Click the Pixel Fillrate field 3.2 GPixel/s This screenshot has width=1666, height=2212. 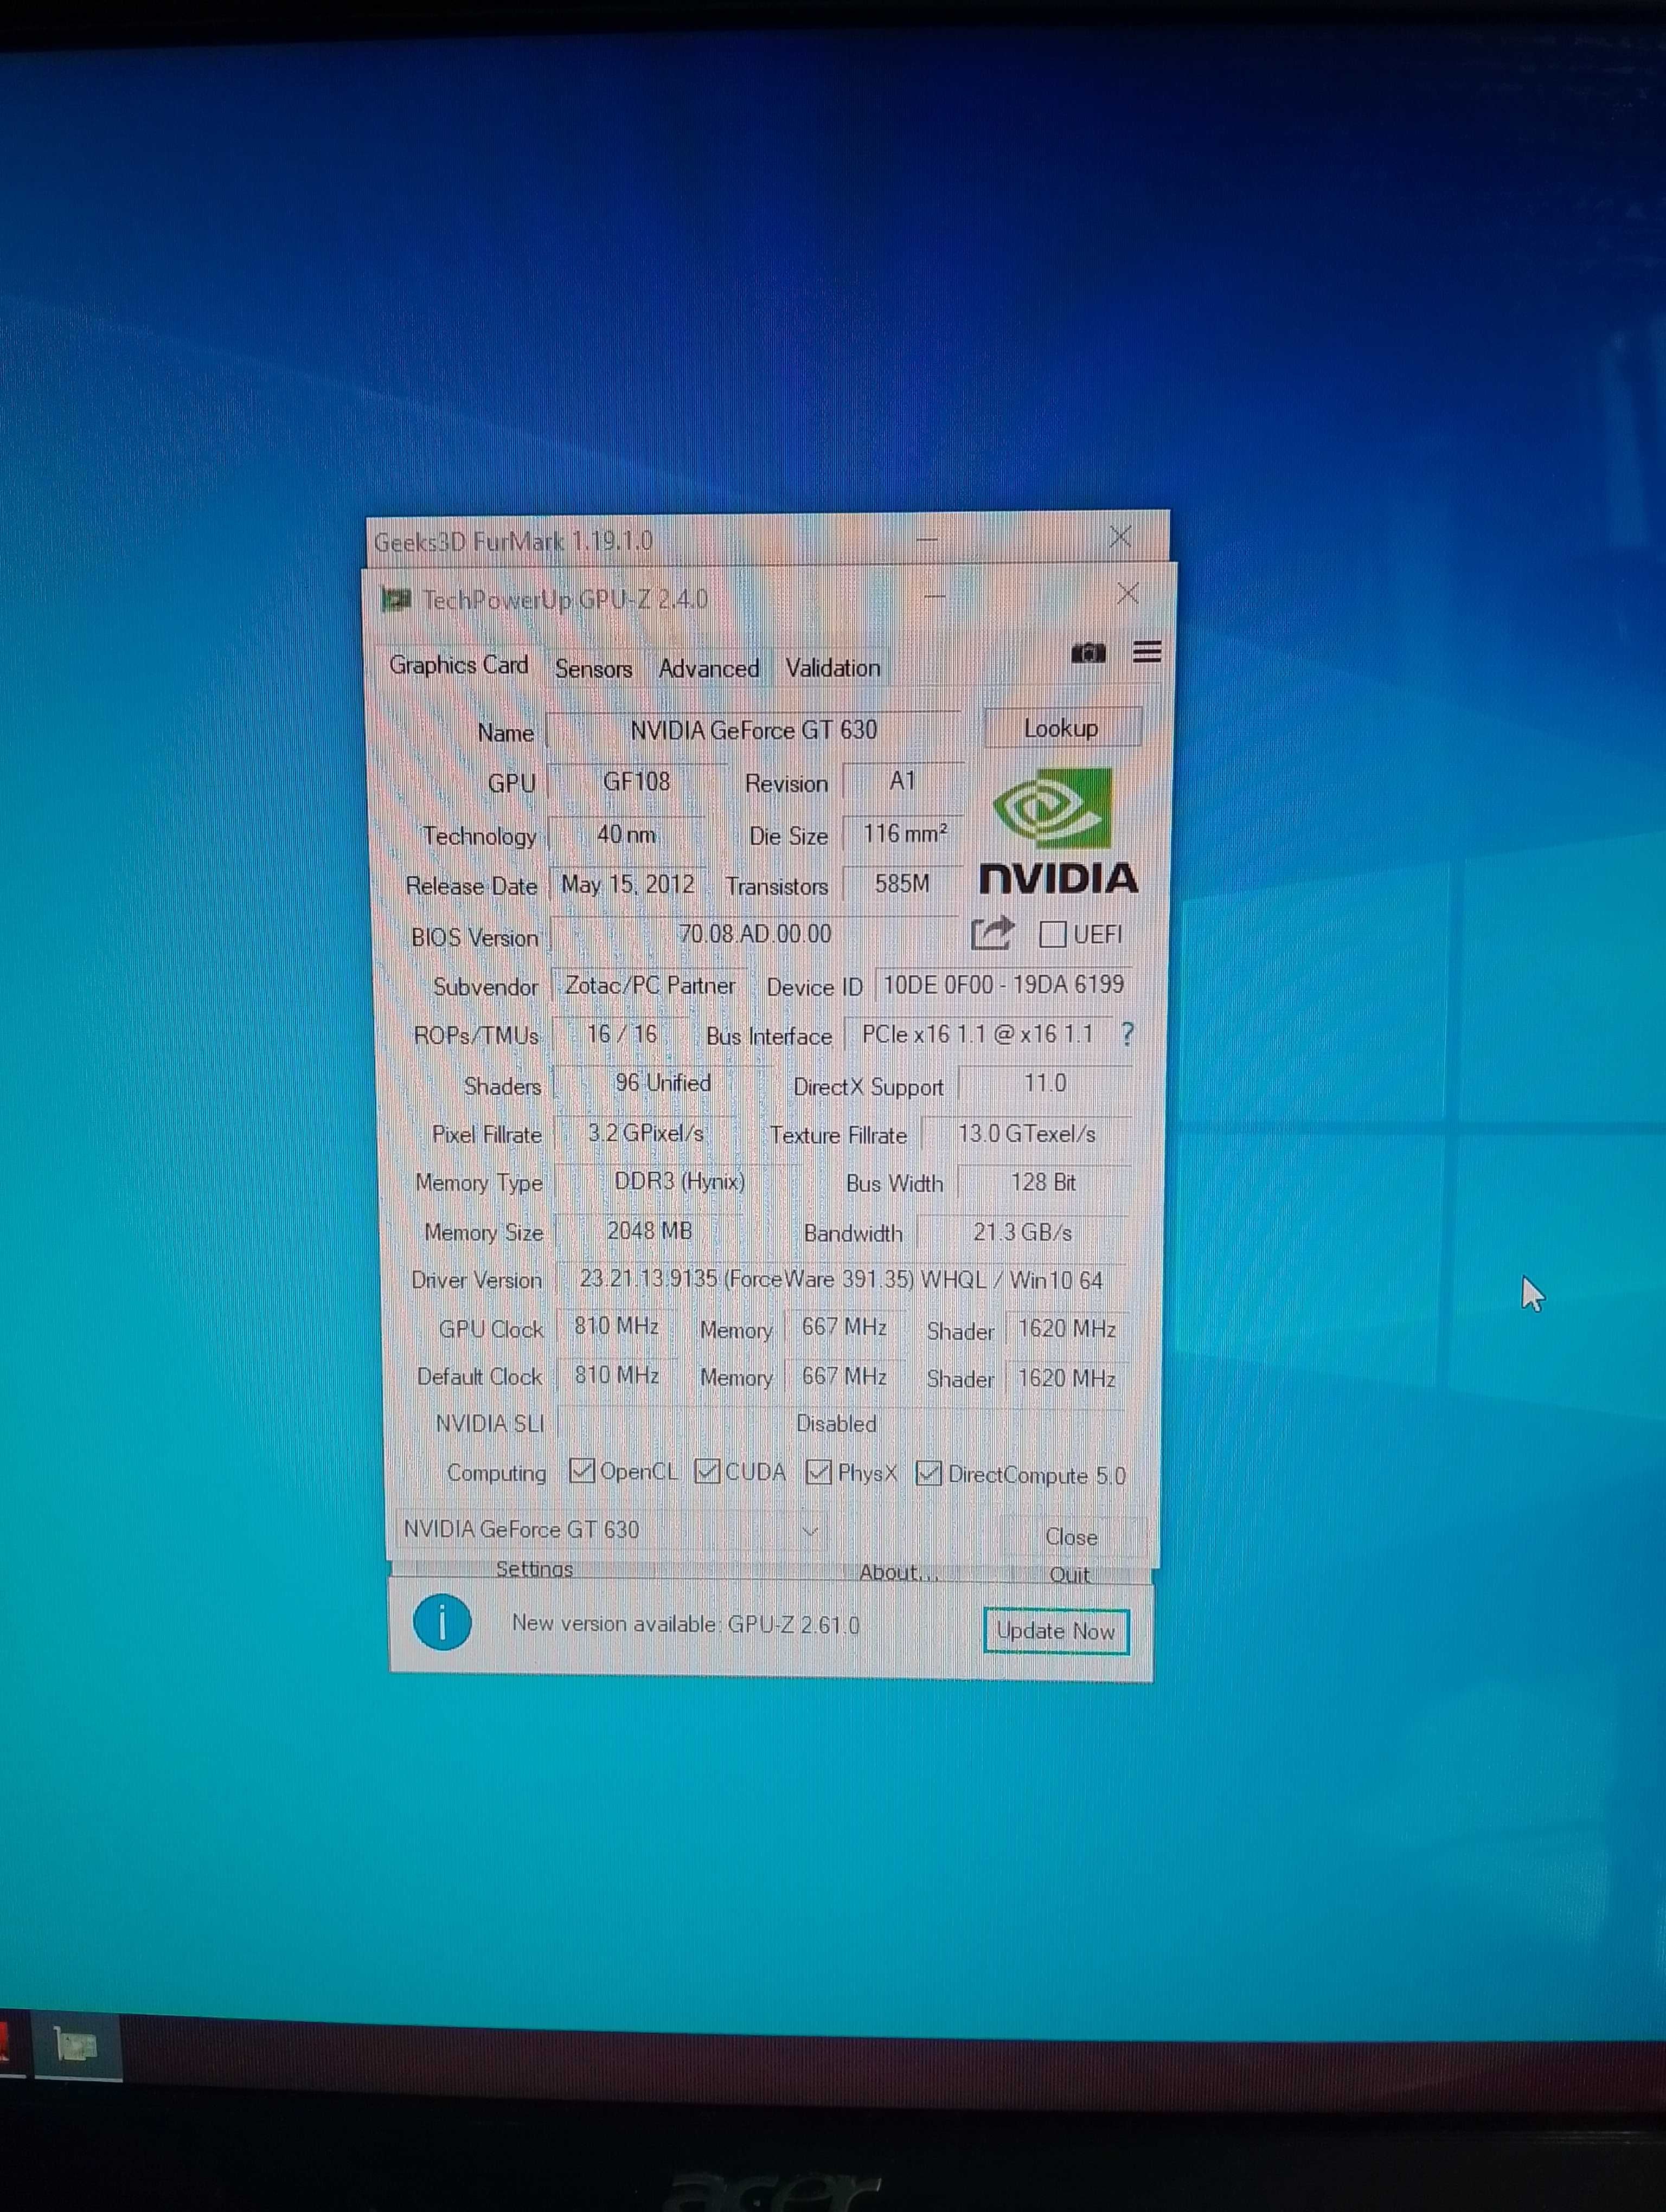[x=645, y=1134]
